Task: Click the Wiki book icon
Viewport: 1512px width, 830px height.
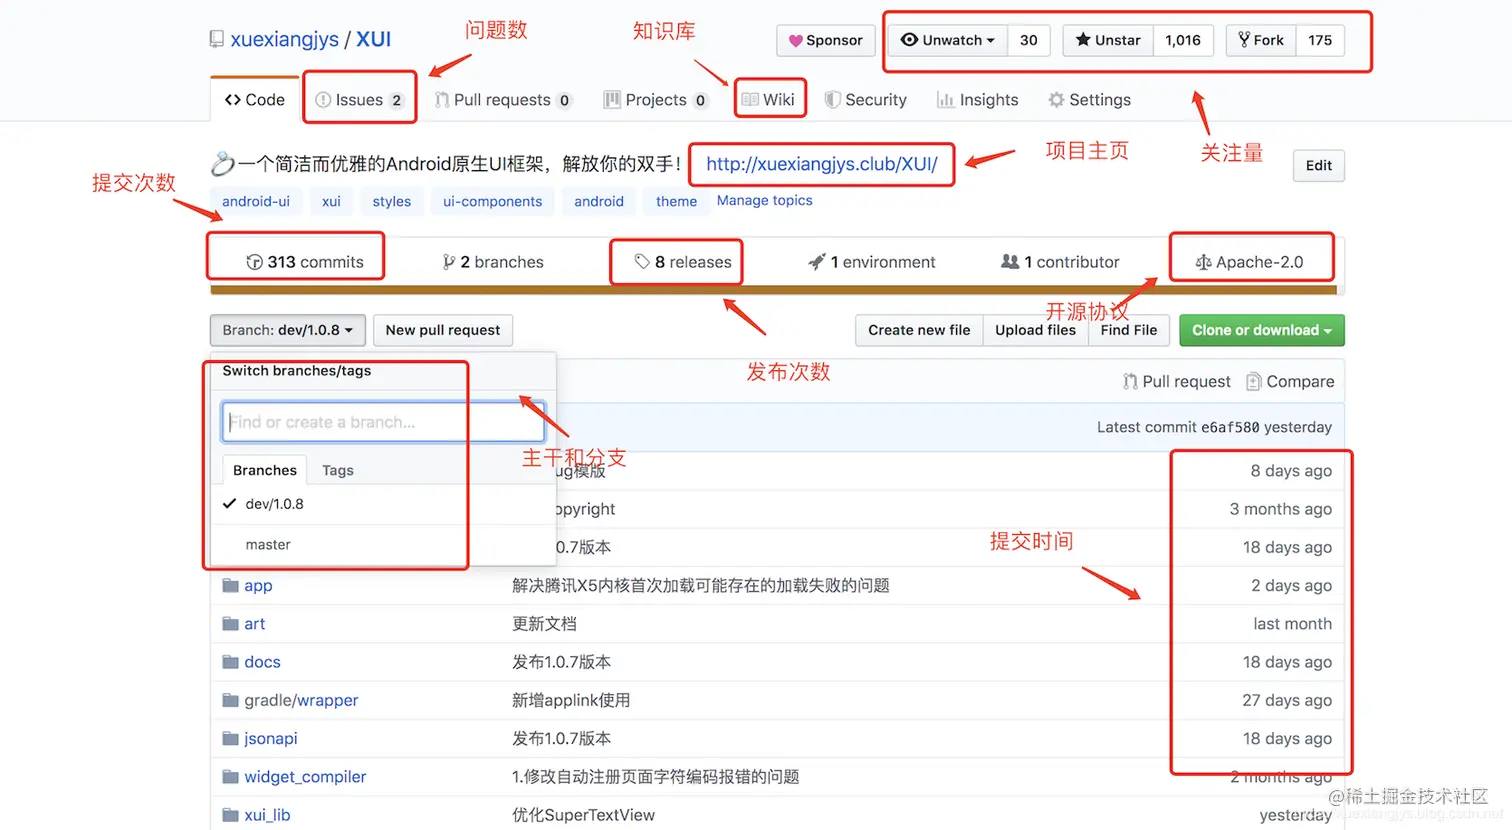Action: click(x=750, y=100)
